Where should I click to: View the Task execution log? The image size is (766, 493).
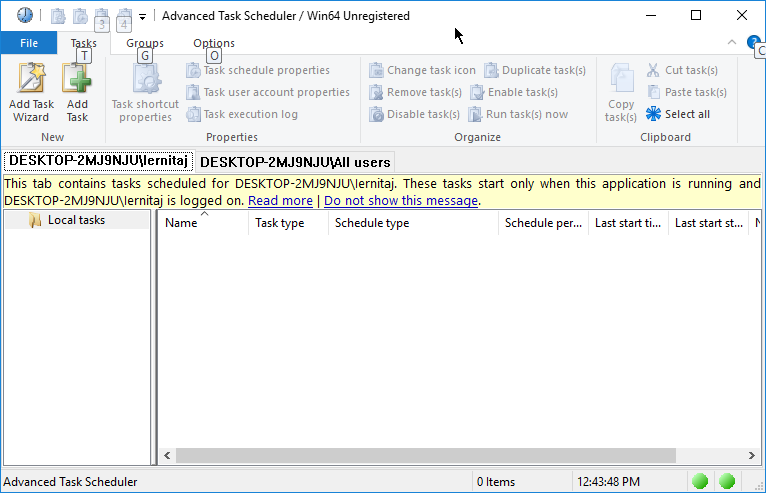(242, 114)
